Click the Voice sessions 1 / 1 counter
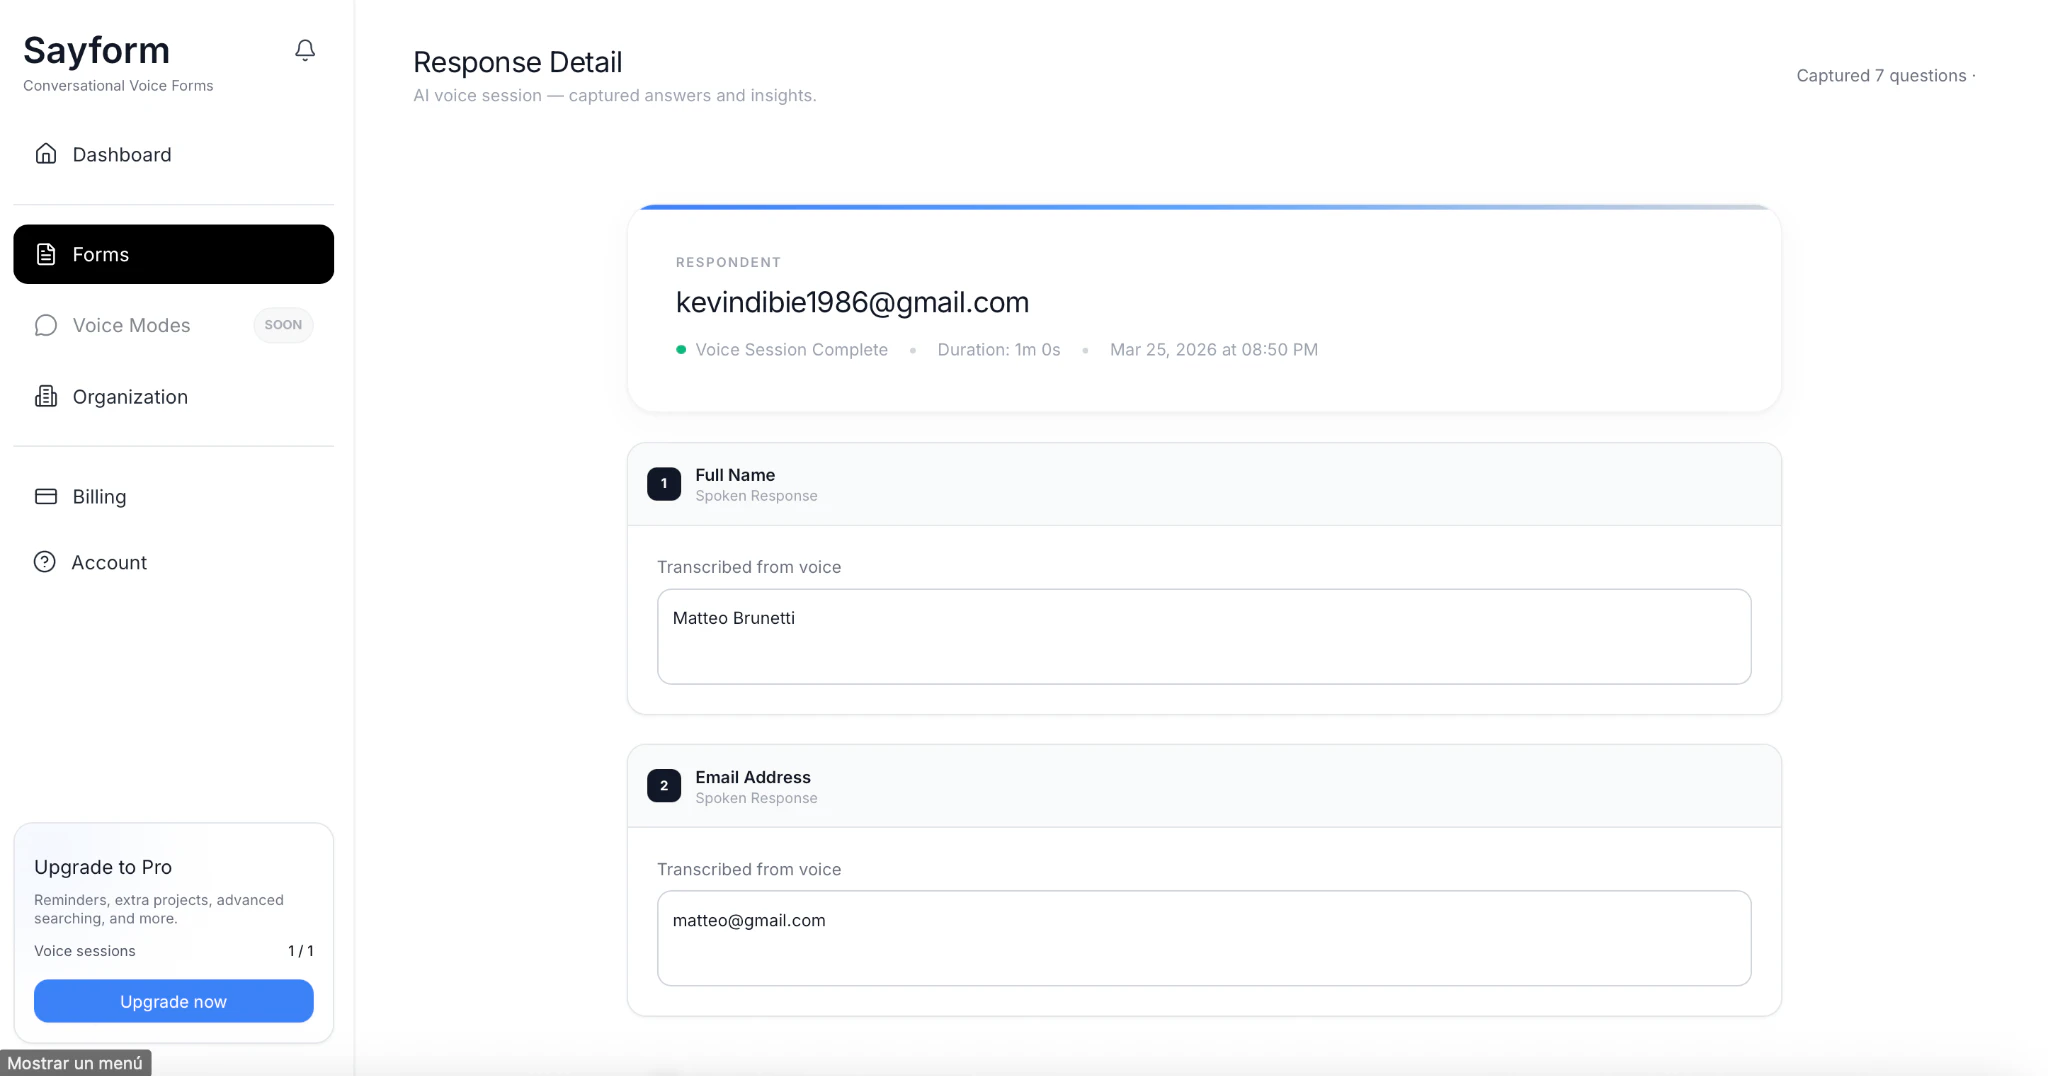Image resolution: width=2048 pixels, height=1076 pixels. pyautogui.click(x=174, y=951)
